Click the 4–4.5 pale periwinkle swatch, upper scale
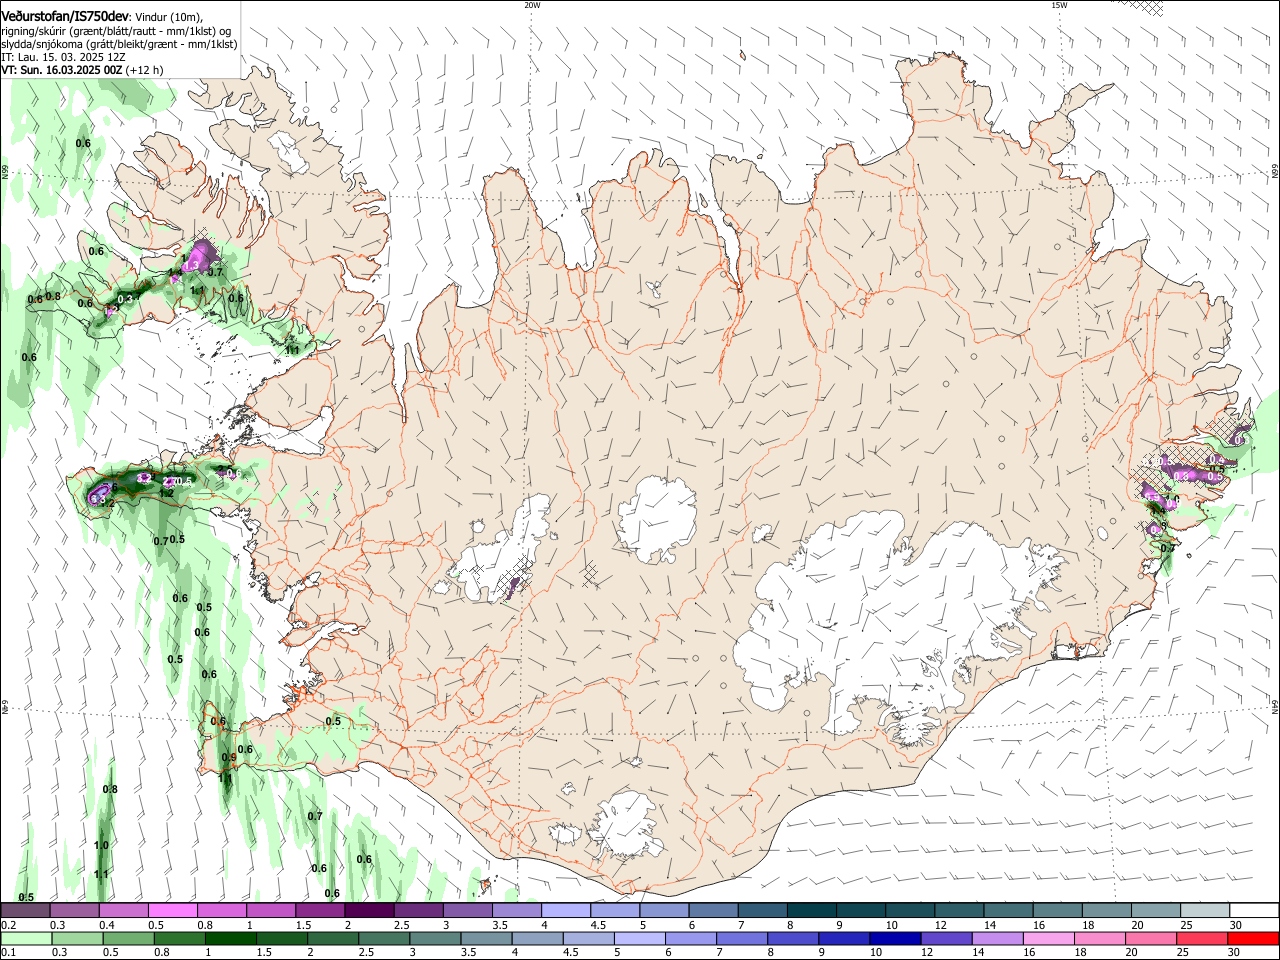The height and width of the screenshot is (960, 1280). click(x=565, y=911)
